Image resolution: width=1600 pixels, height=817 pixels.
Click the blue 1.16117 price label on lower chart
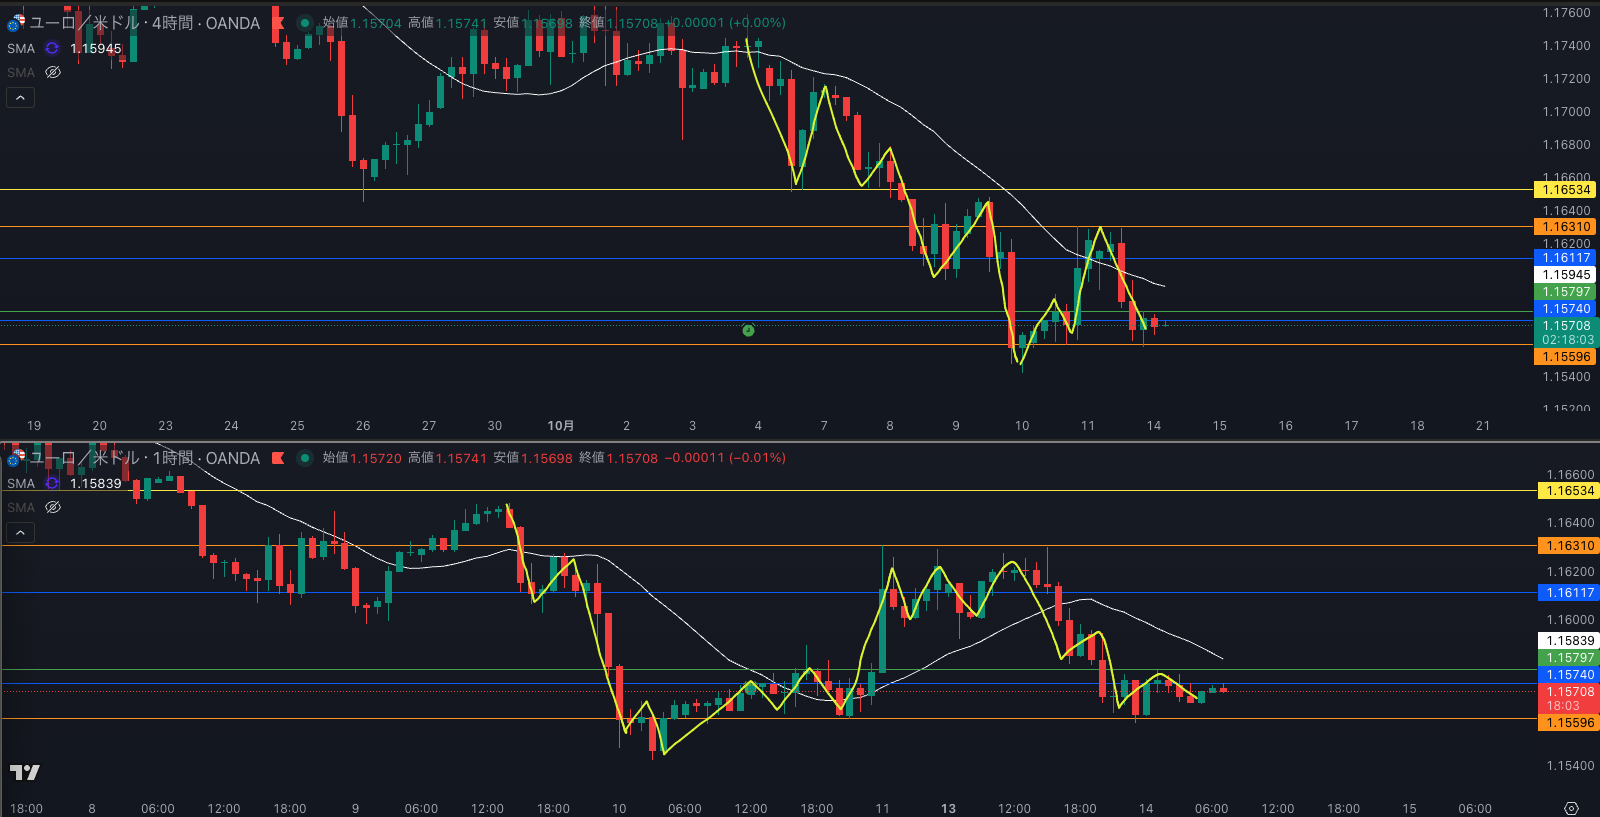click(1569, 593)
